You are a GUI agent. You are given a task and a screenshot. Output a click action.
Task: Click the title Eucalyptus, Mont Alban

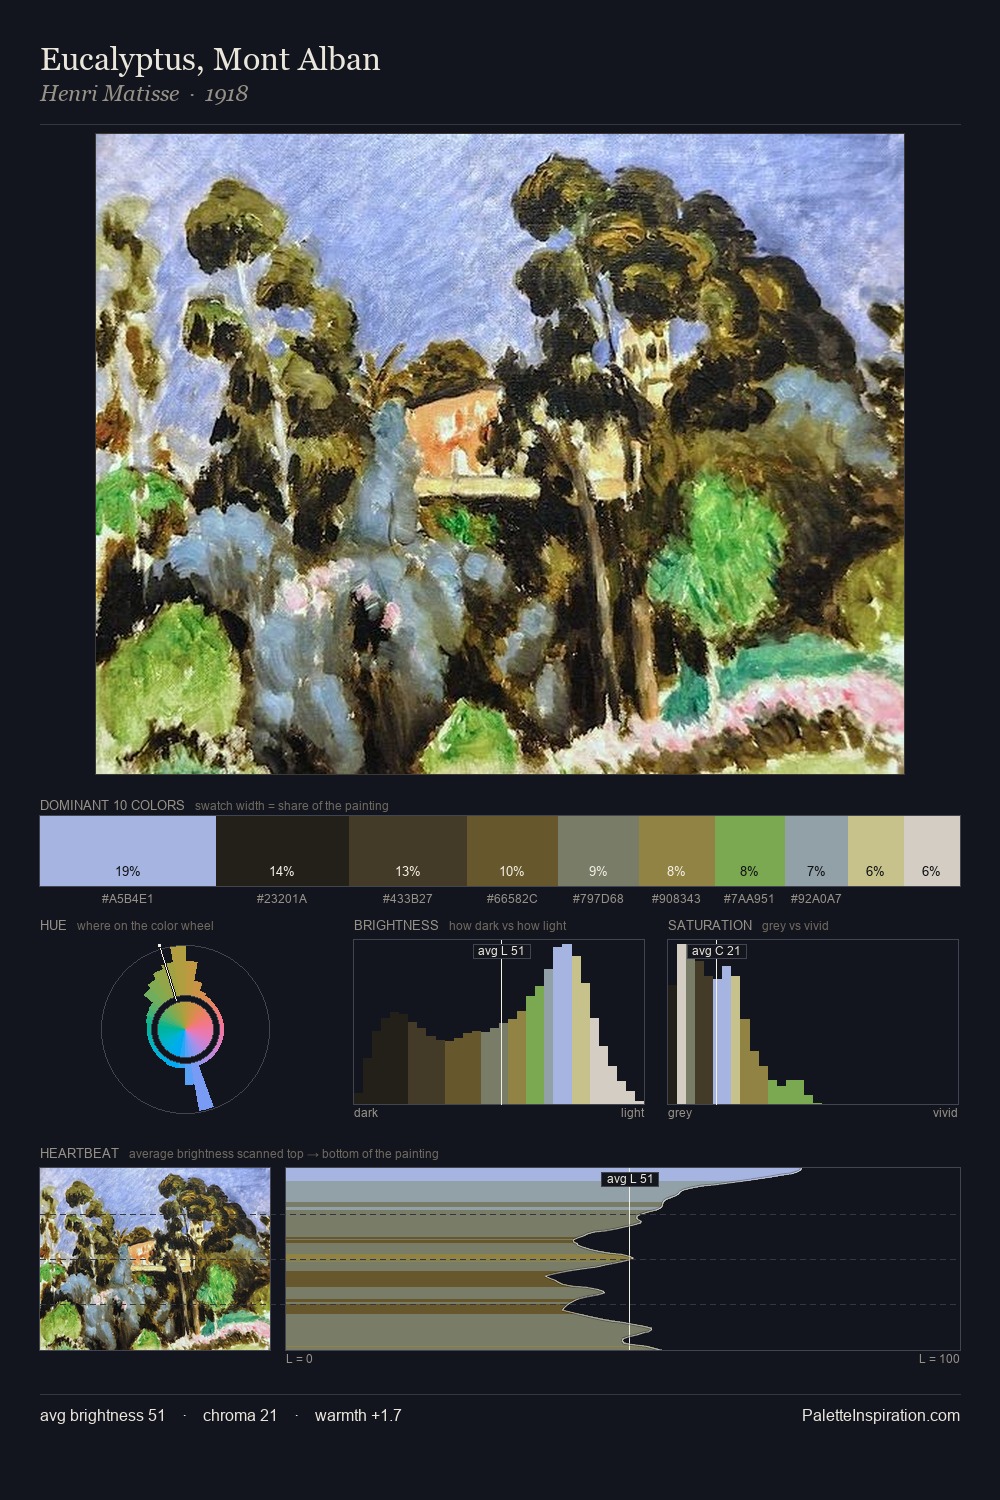[x=210, y=60]
